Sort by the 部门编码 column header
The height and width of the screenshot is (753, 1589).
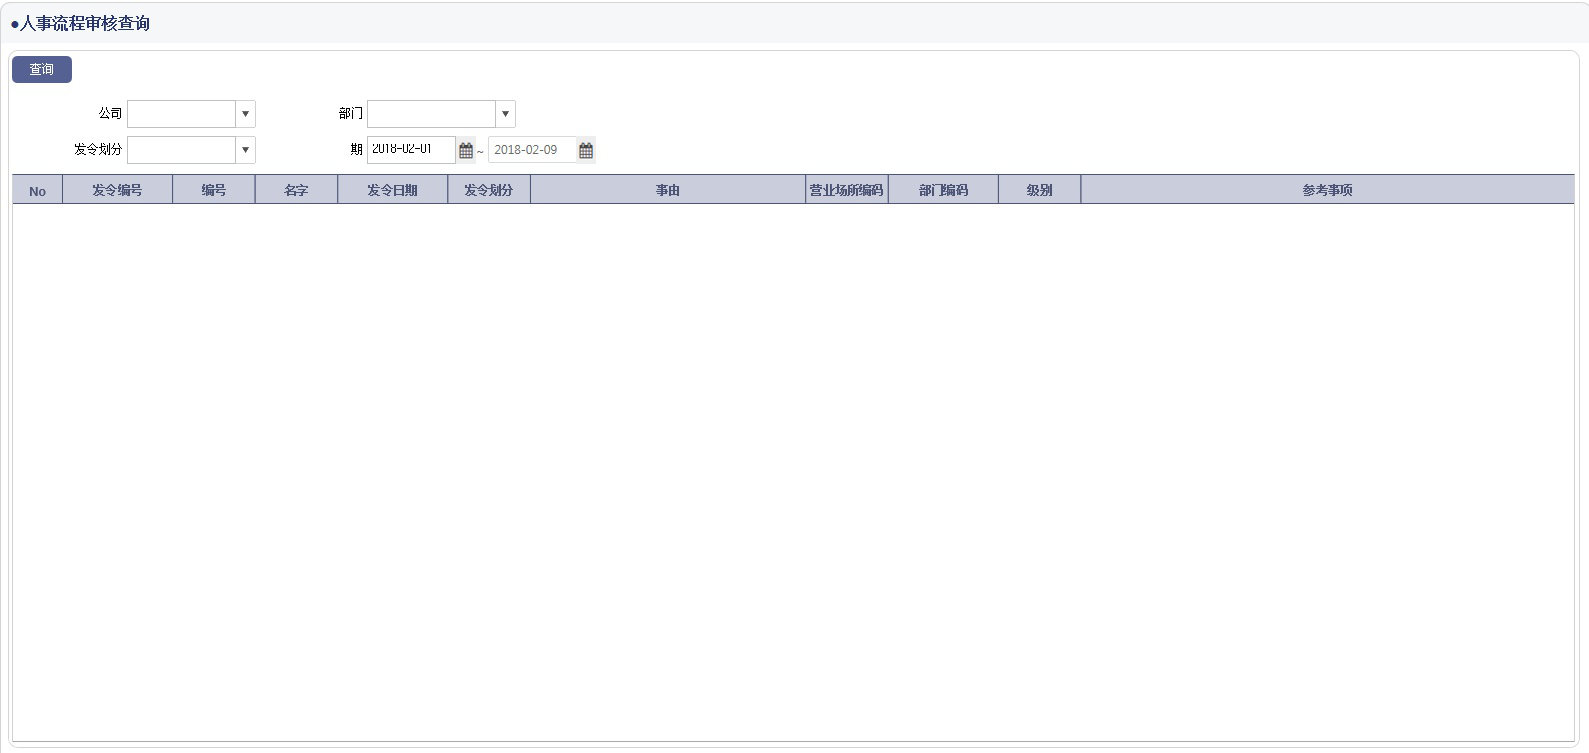pyautogui.click(x=943, y=190)
